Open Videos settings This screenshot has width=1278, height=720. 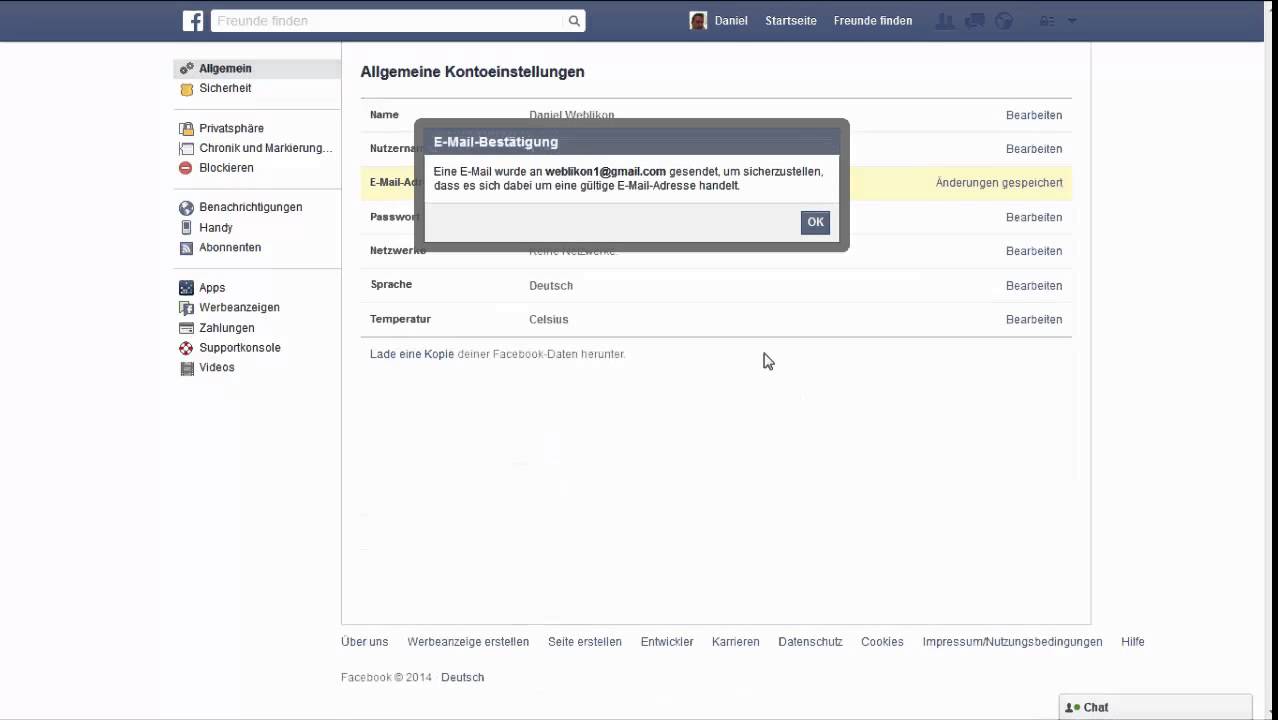click(216, 367)
